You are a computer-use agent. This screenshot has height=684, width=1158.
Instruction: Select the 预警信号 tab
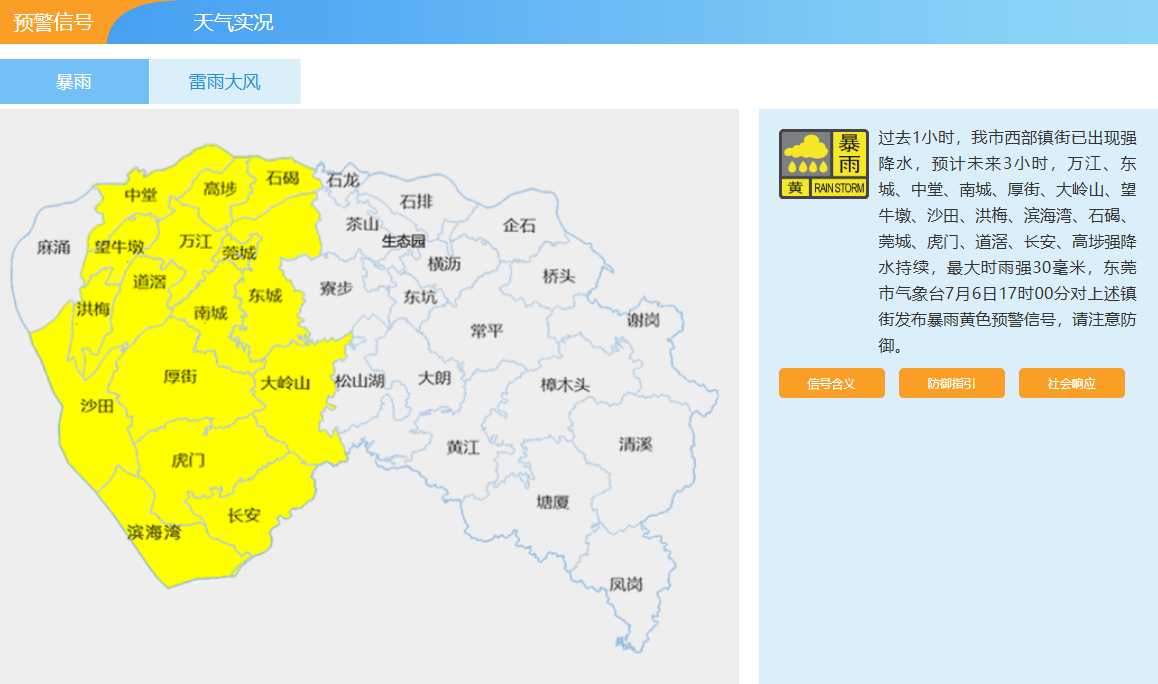53,22
